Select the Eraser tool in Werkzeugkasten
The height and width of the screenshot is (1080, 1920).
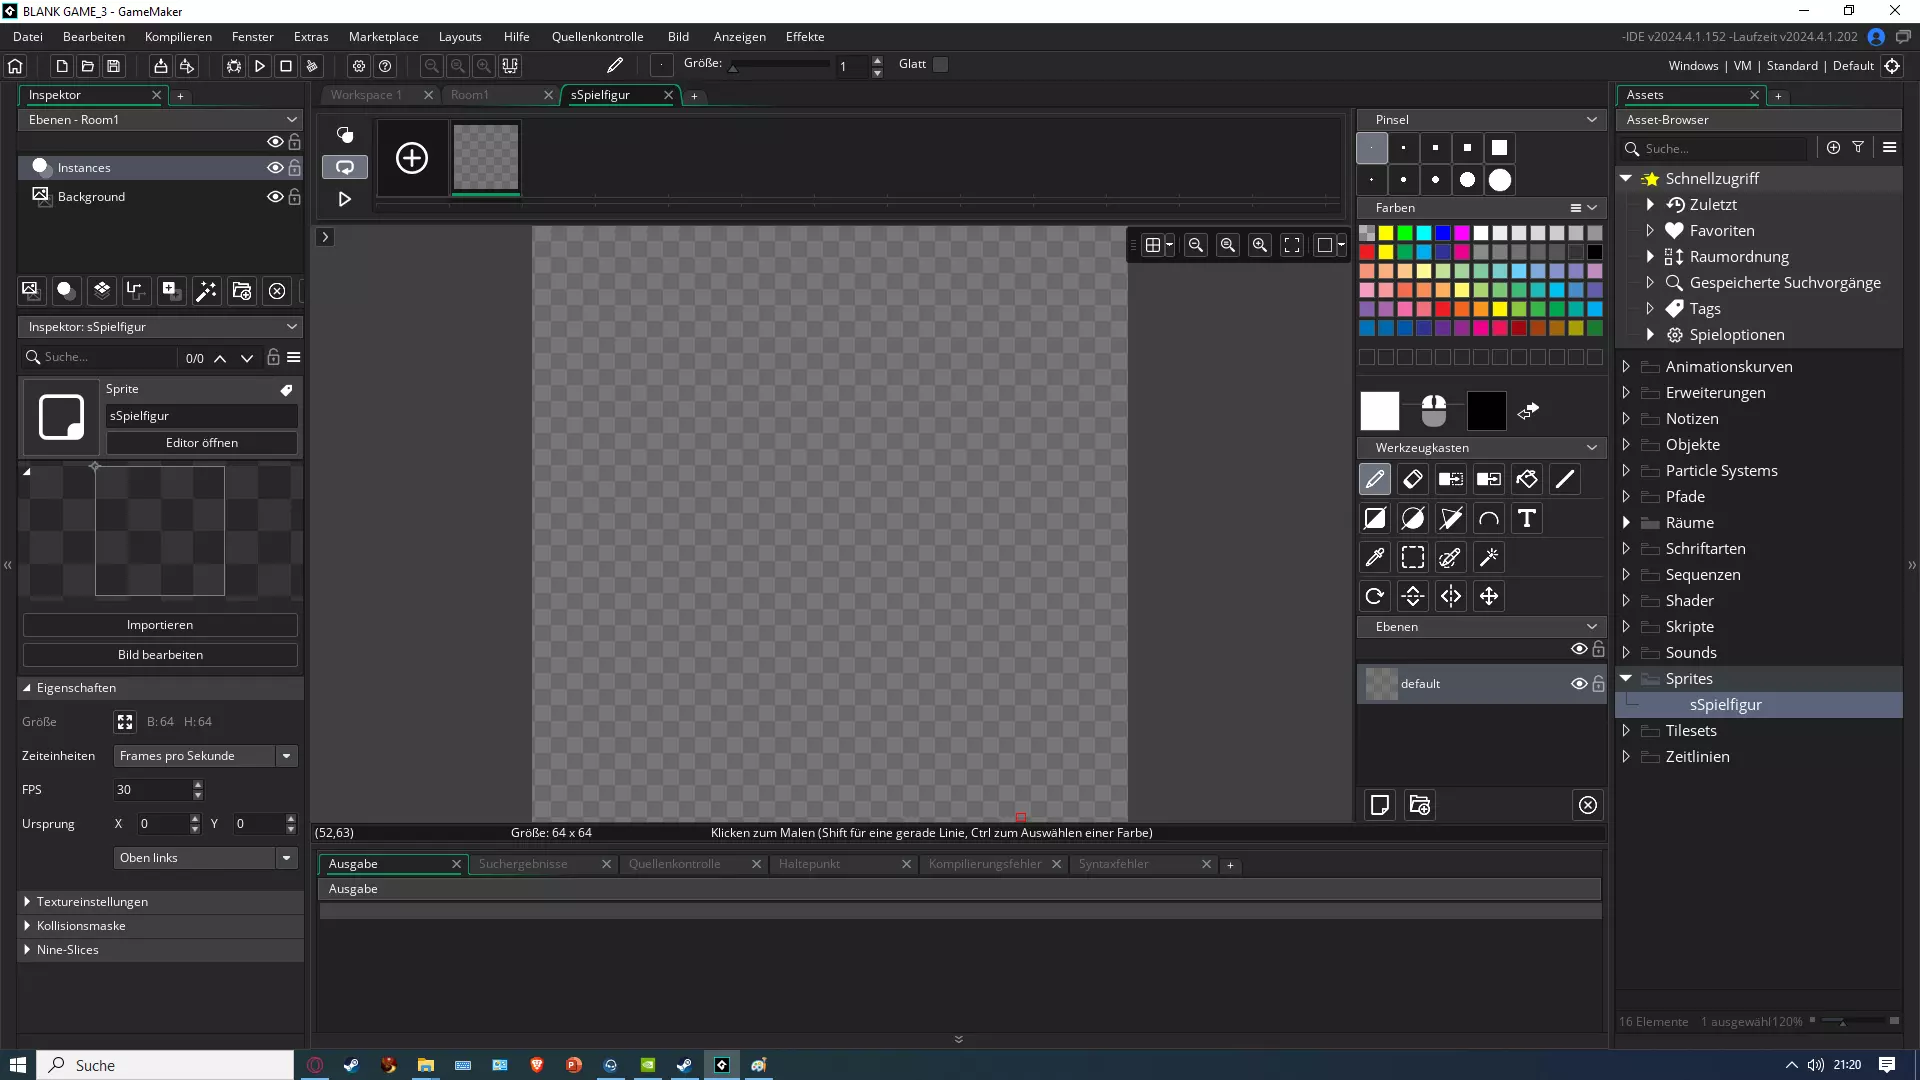pyautogui.click(x=1413, y=480)
